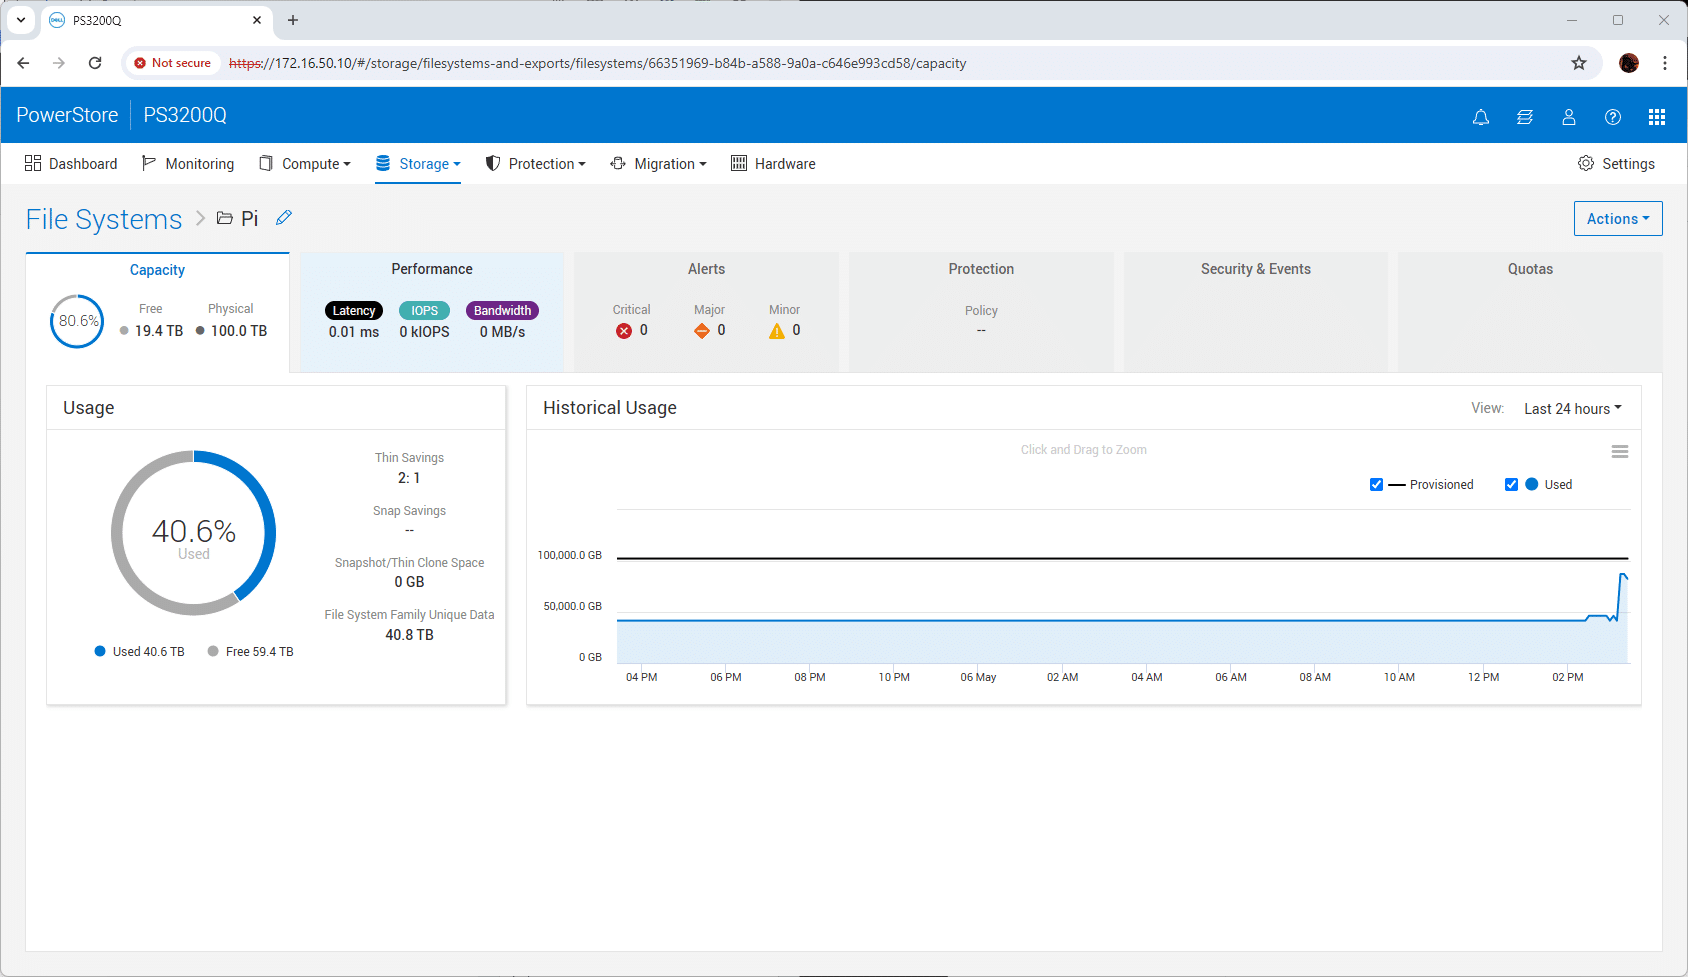Open the Actions dropdown button
1688x977 pixels.
(x=1618, y=219)
